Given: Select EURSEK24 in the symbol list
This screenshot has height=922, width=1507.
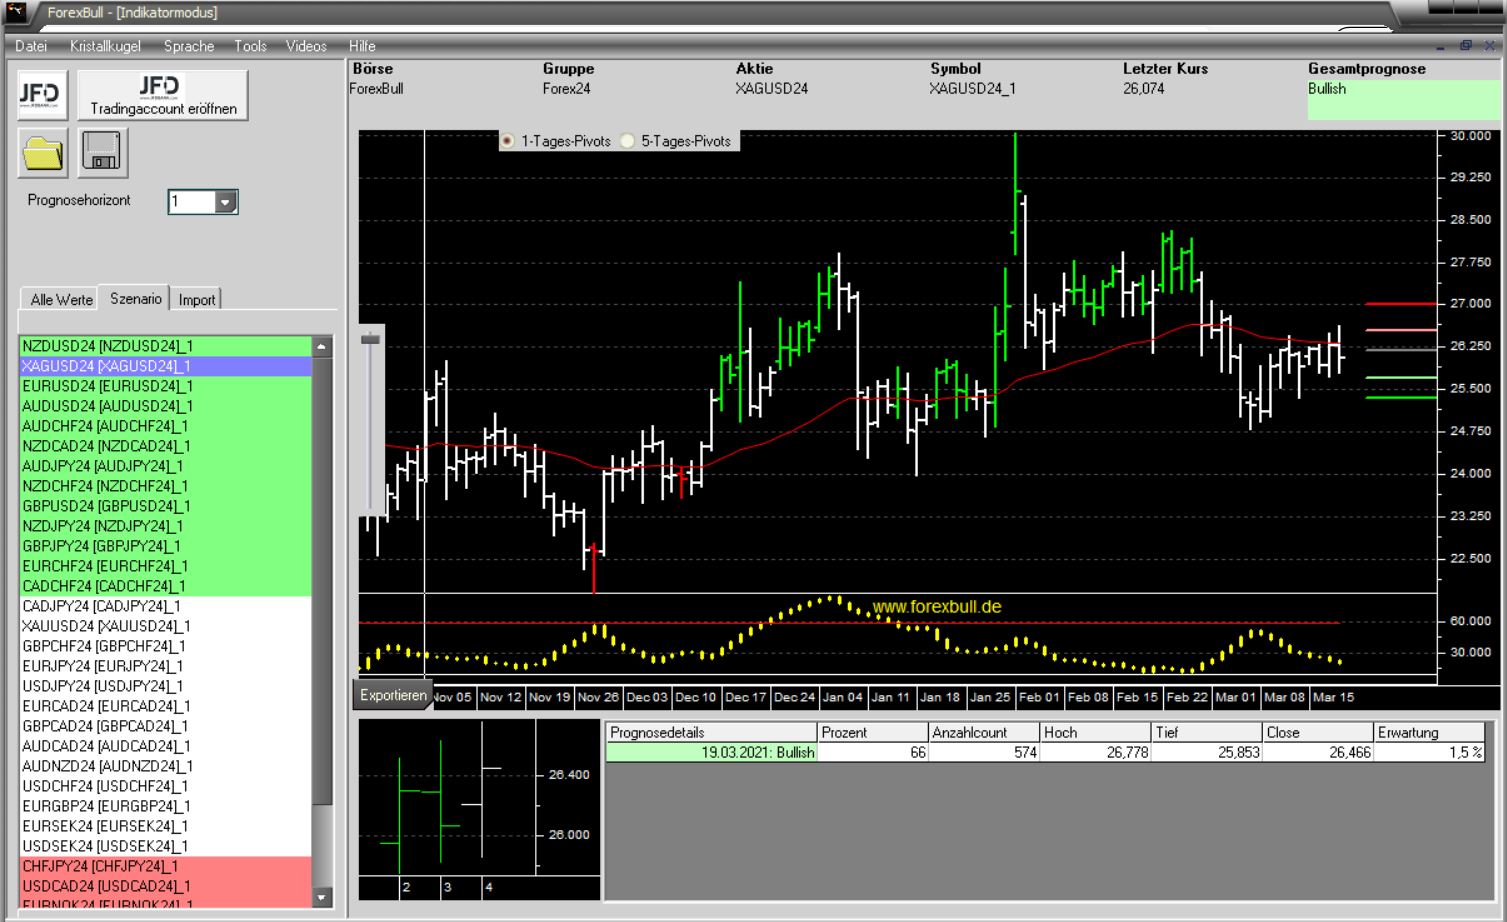Looking at the screenshot, I should 166,826.
